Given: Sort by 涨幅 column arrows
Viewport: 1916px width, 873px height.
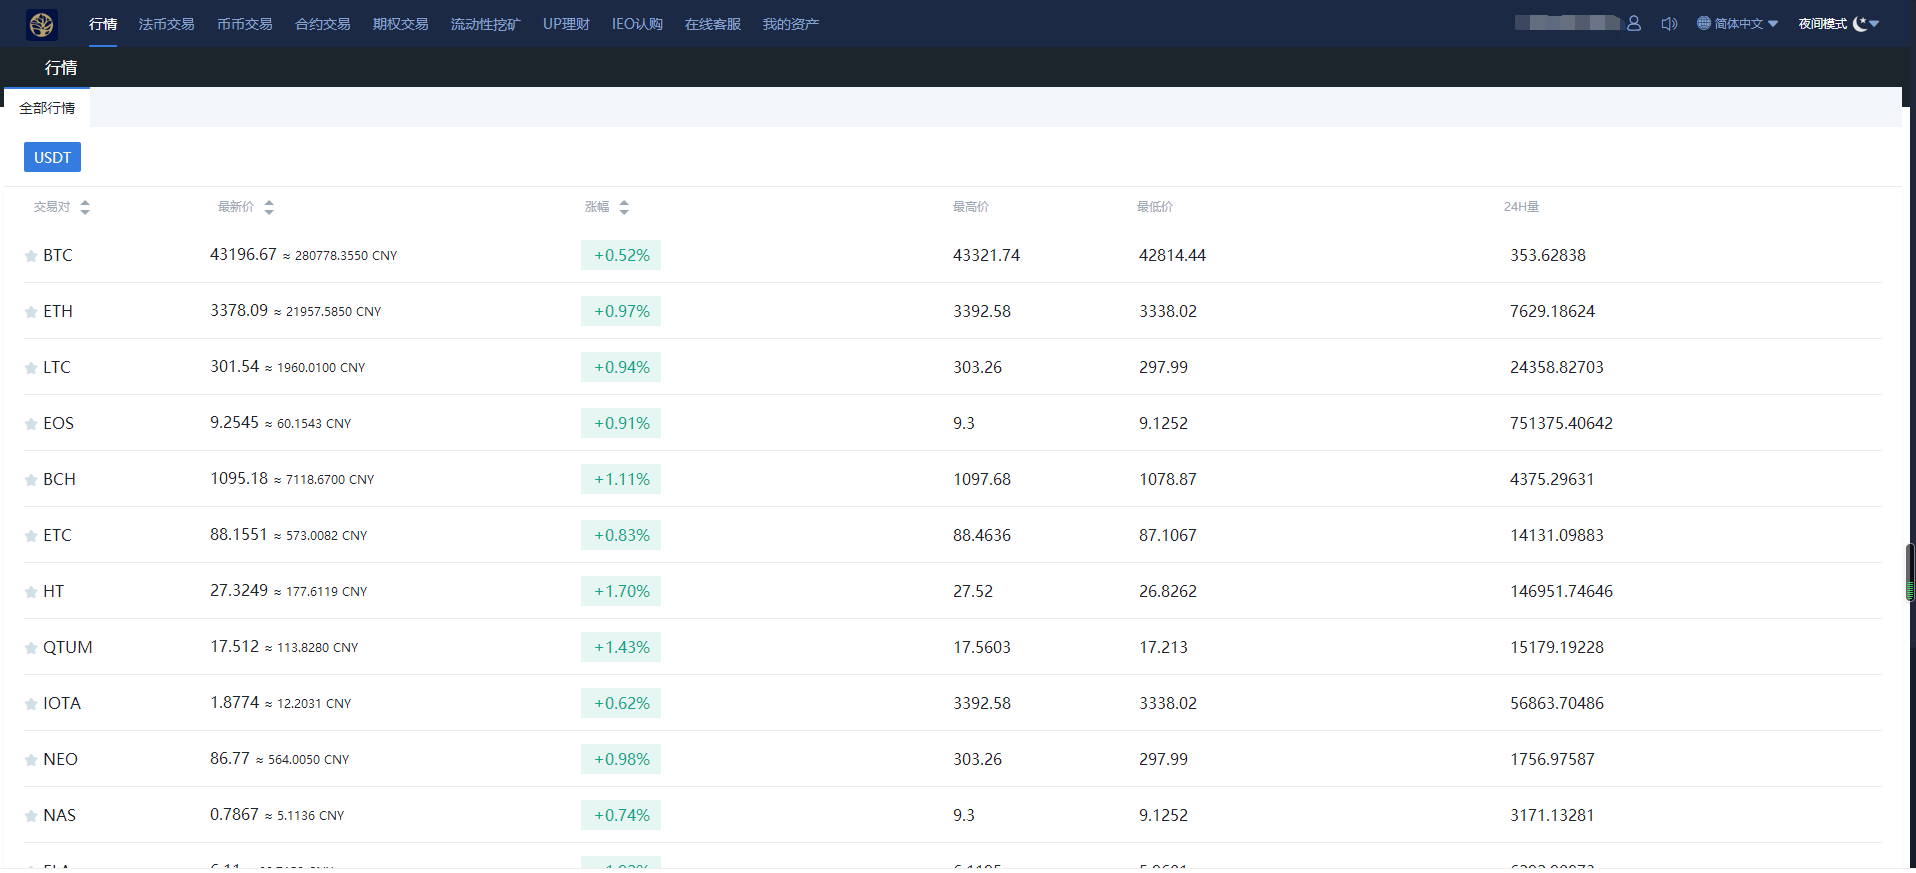Looking at the screenshot, I should (x=624, y=207).
